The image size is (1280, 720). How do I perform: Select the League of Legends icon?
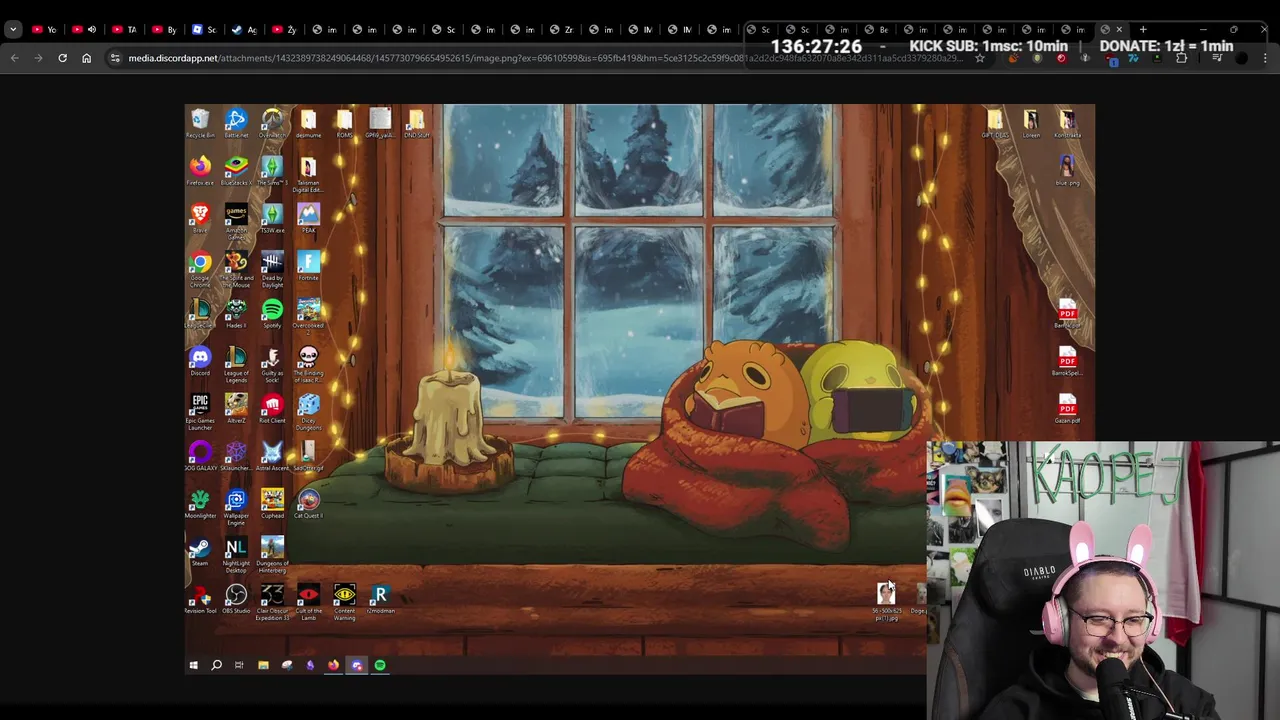236,364
